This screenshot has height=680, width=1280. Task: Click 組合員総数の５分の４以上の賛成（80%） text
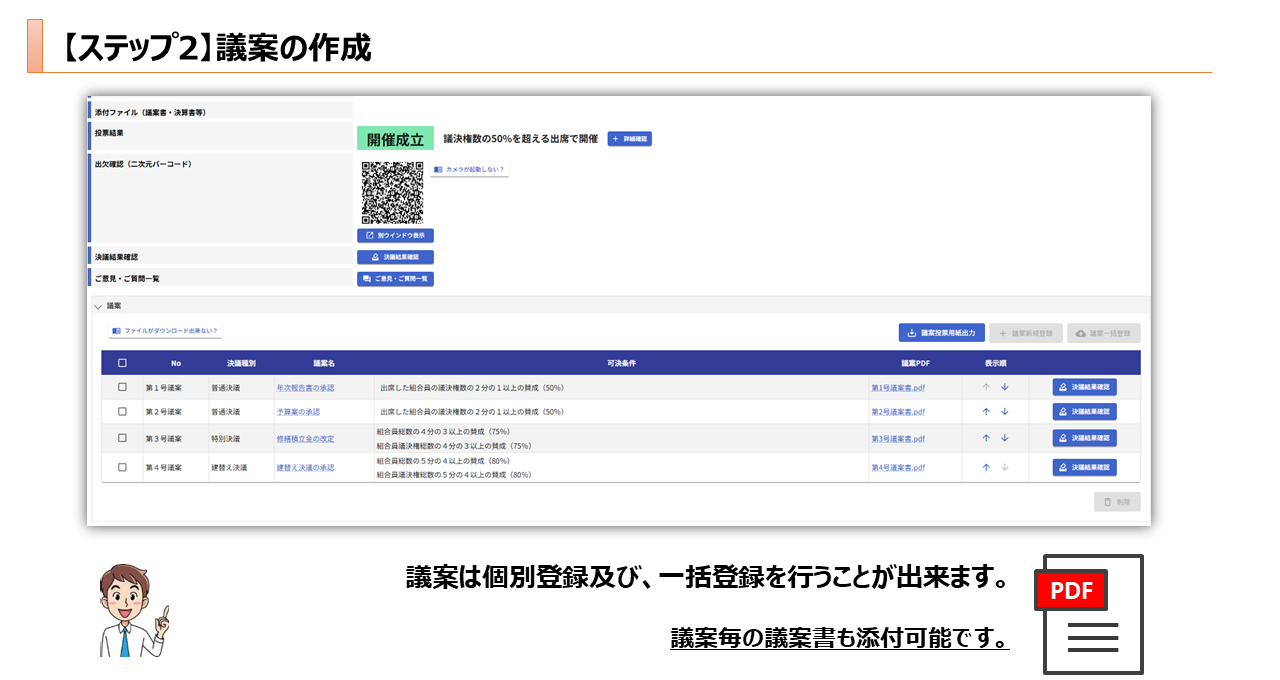click(x=443, y=460)
